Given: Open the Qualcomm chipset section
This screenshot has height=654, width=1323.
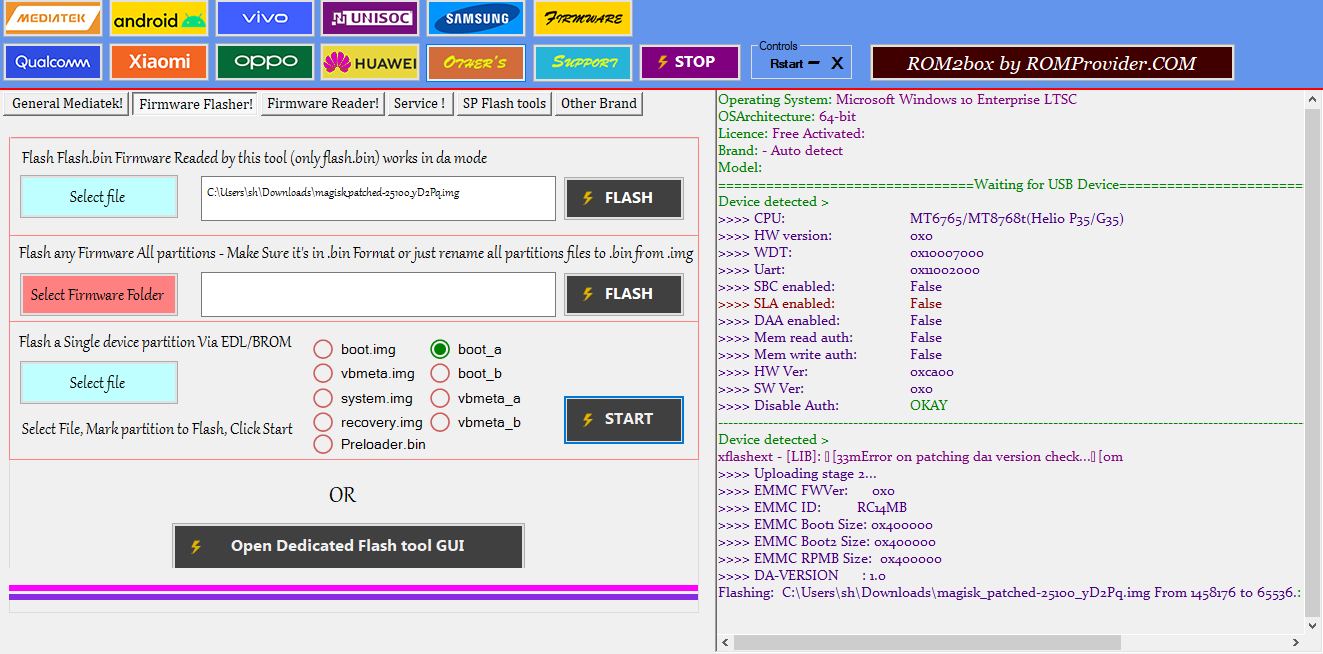Looking at the screenshot, I should click(x=52, y=62).
